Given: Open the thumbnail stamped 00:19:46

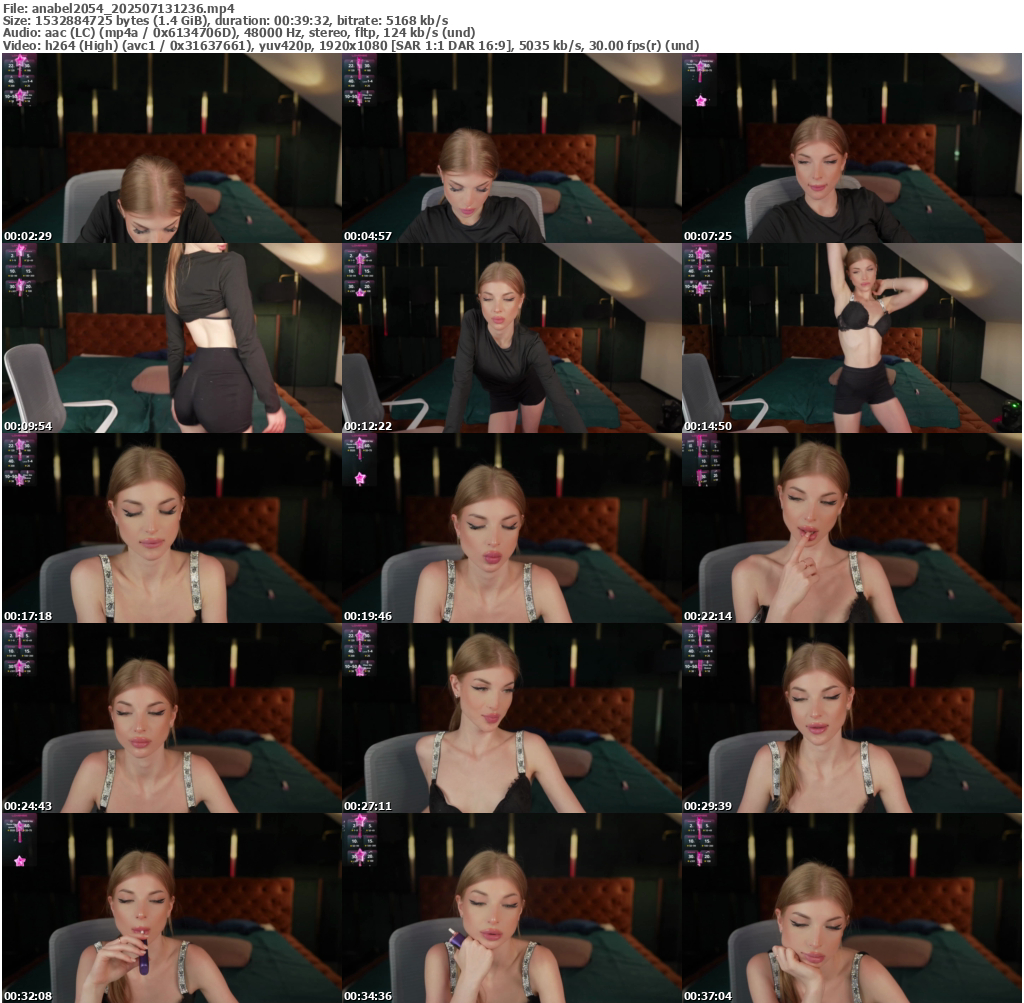Looking at the screenshot, I should point(511,528).
